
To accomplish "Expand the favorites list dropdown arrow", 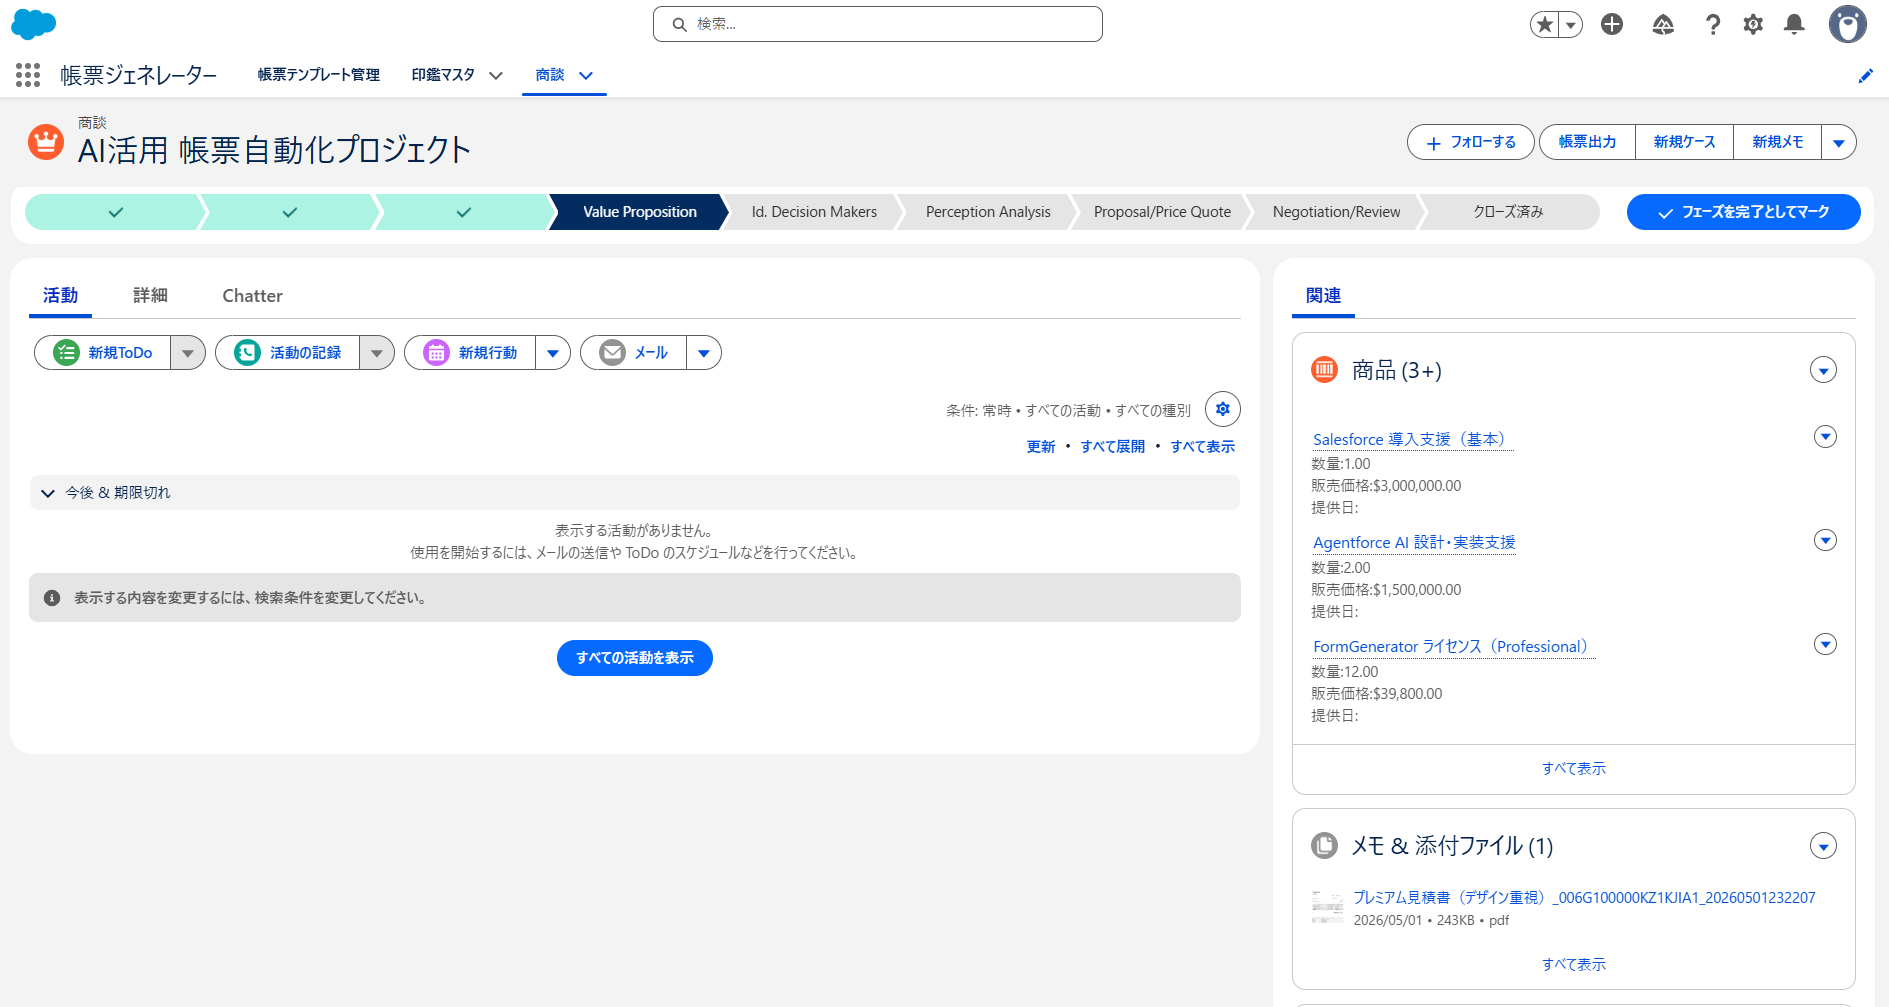I will pyautogui.click(x=1571, y=24).
